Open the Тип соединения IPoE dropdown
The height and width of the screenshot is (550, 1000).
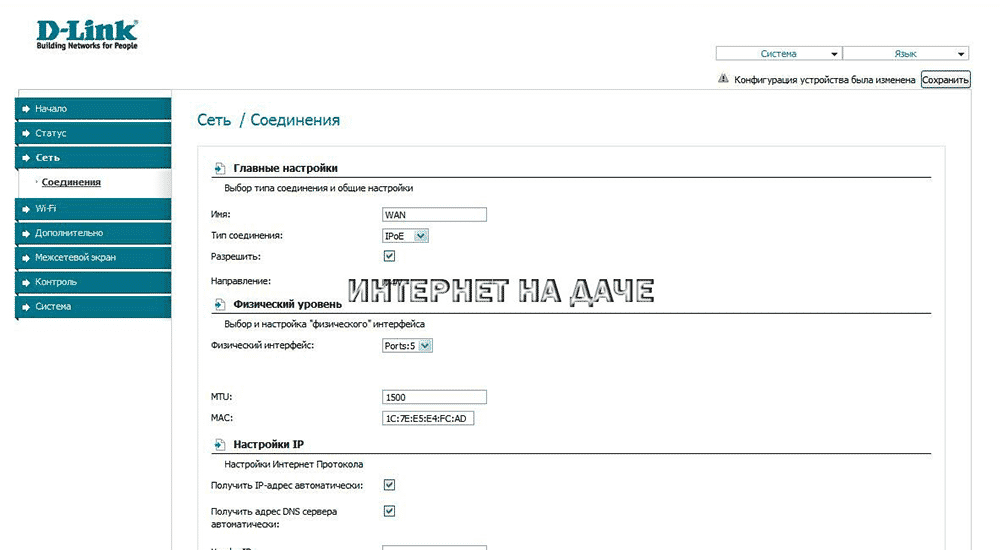point(406,236)
